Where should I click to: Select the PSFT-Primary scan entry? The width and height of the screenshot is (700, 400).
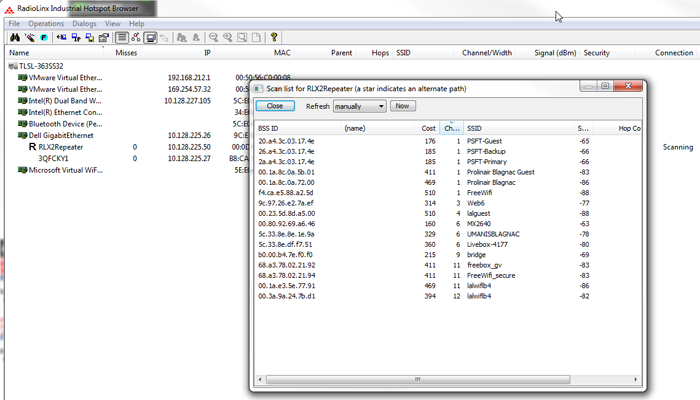pos(448,162)
